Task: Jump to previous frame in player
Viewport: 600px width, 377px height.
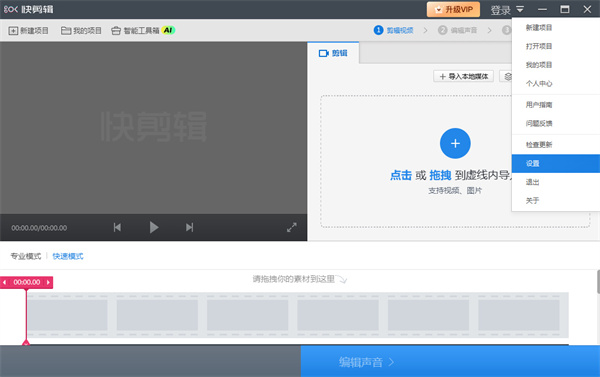Action: (x=117, y=227)
